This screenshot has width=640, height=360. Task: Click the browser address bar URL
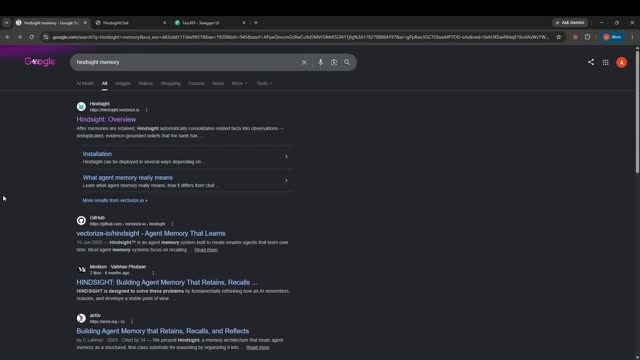[301, 37]
